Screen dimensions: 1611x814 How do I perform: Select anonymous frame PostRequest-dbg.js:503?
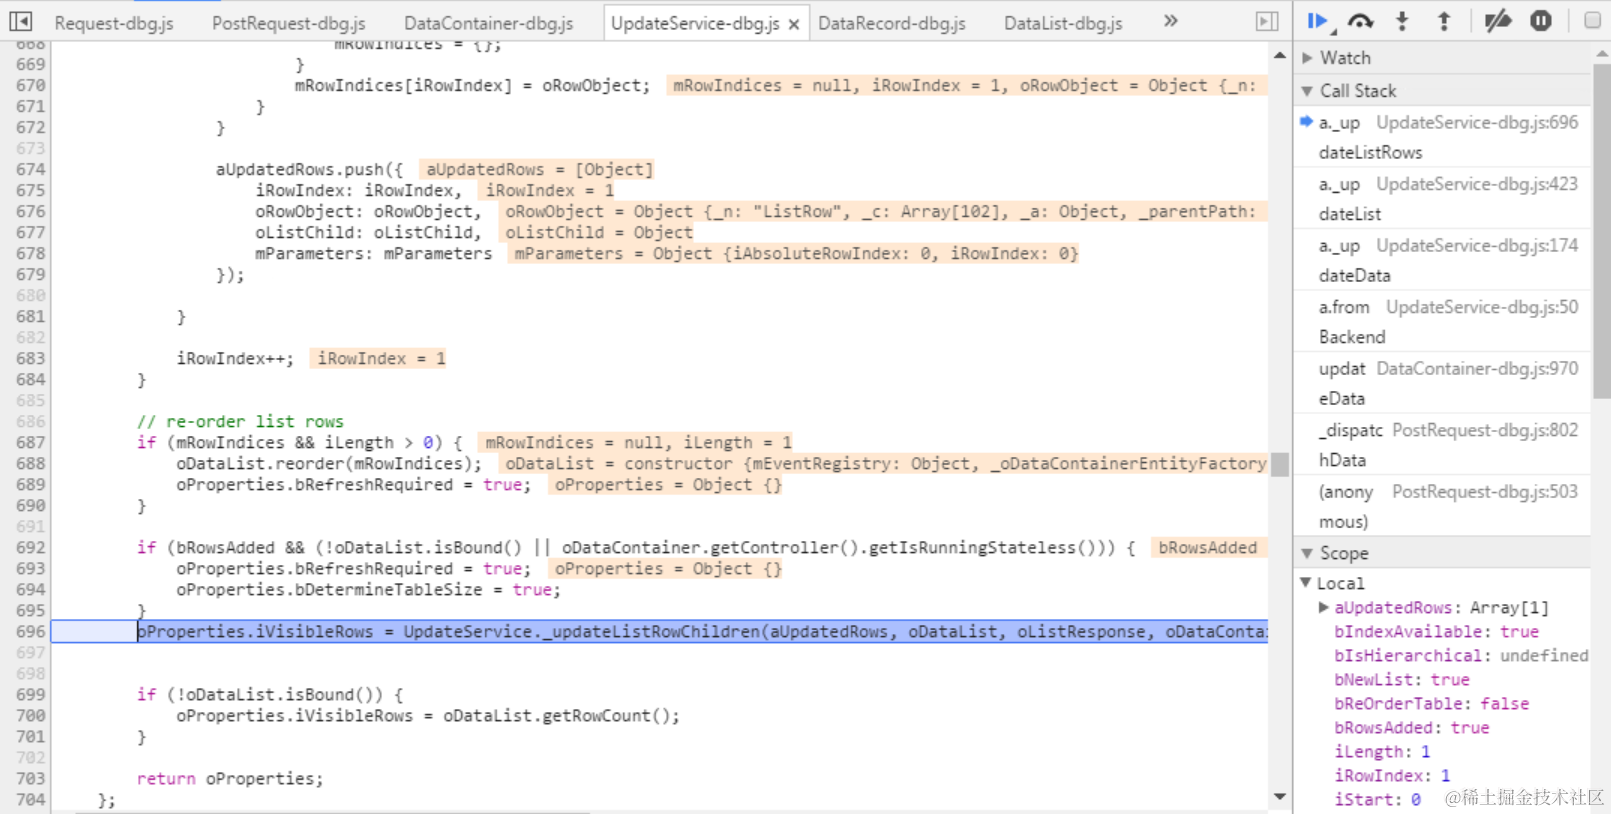tap(1441, 506)
